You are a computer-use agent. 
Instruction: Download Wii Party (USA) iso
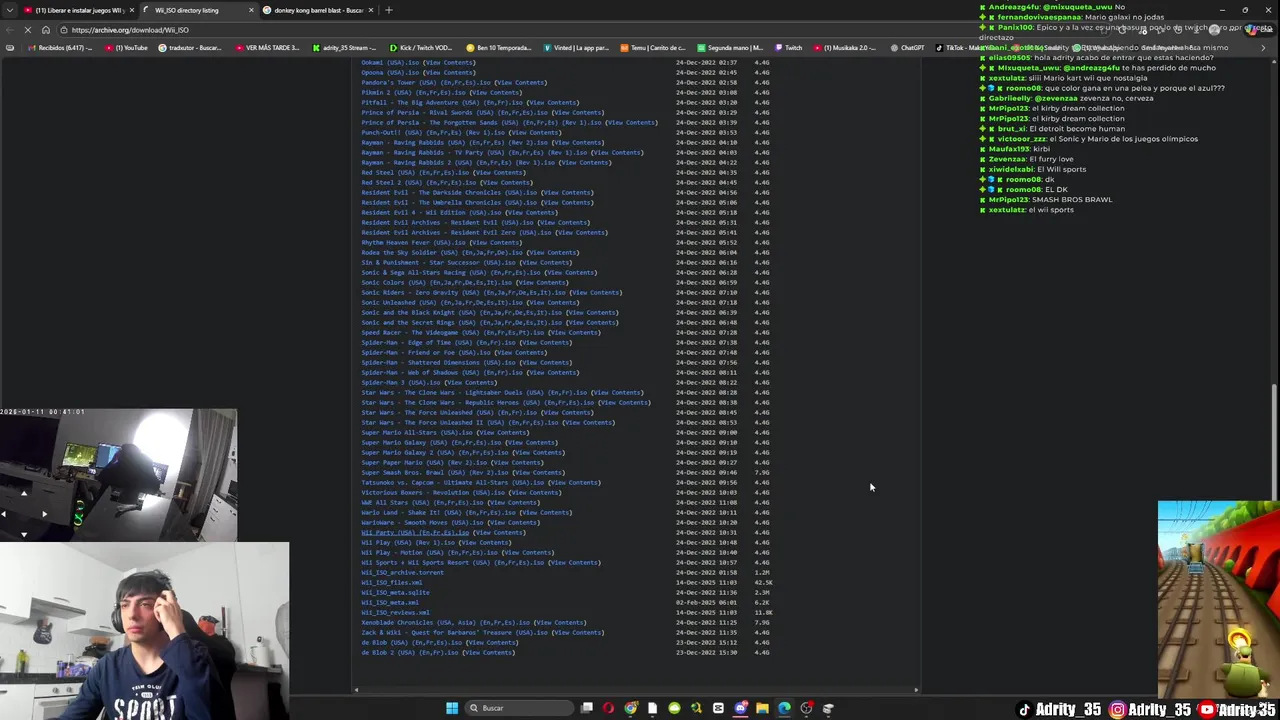[x=415, y=532]
